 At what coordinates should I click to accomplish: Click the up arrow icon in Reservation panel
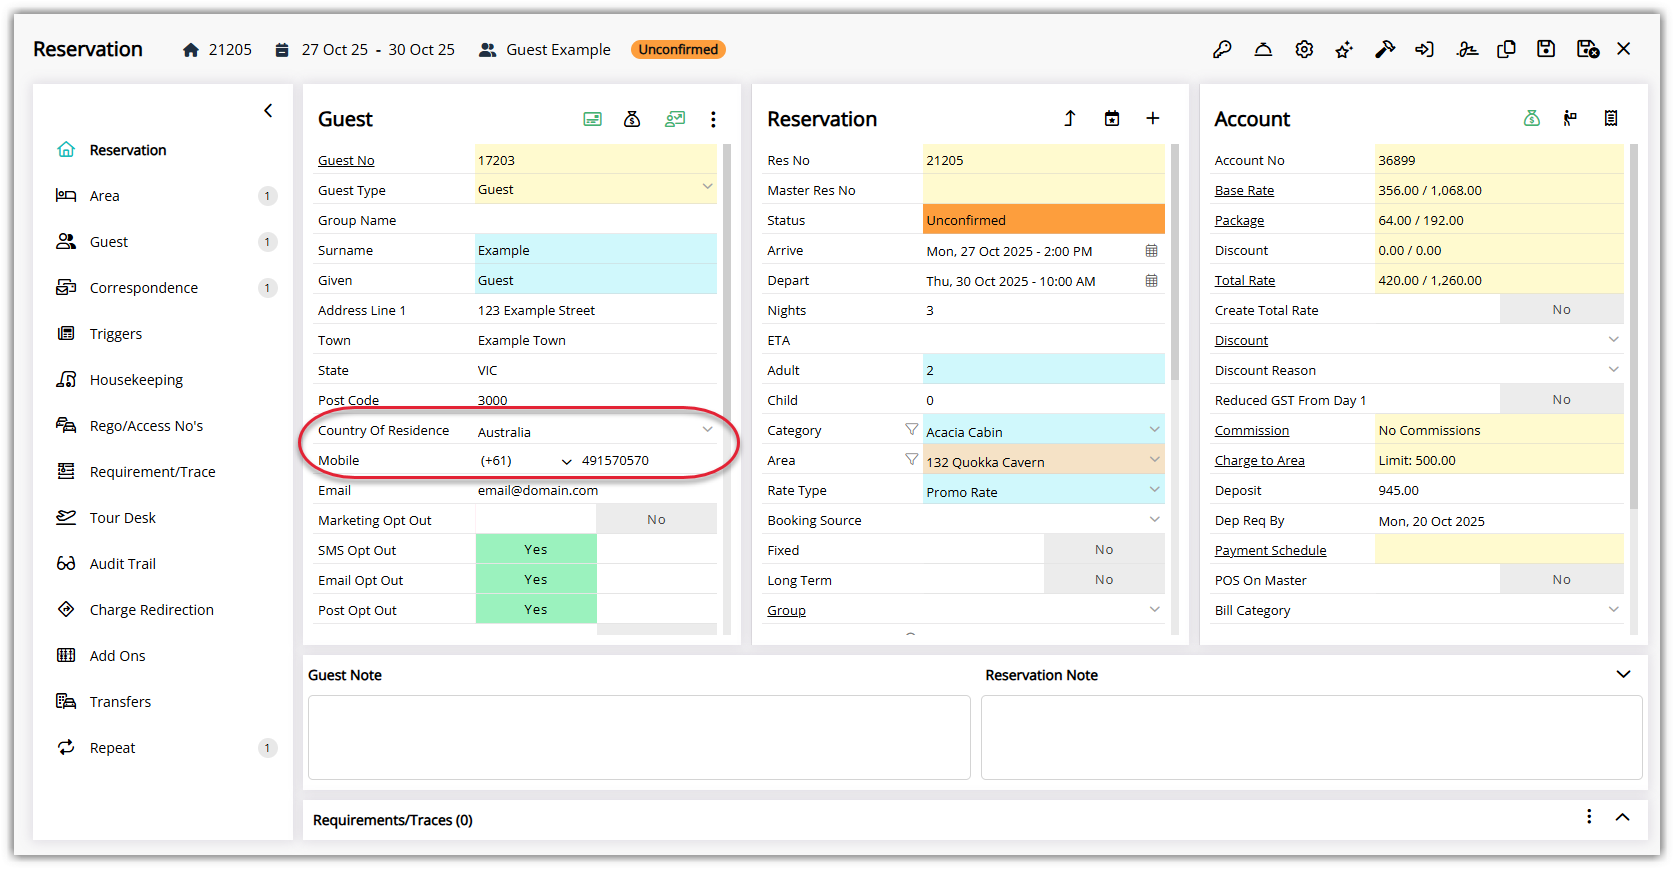pyautogui.click(x=1070, y=118)
